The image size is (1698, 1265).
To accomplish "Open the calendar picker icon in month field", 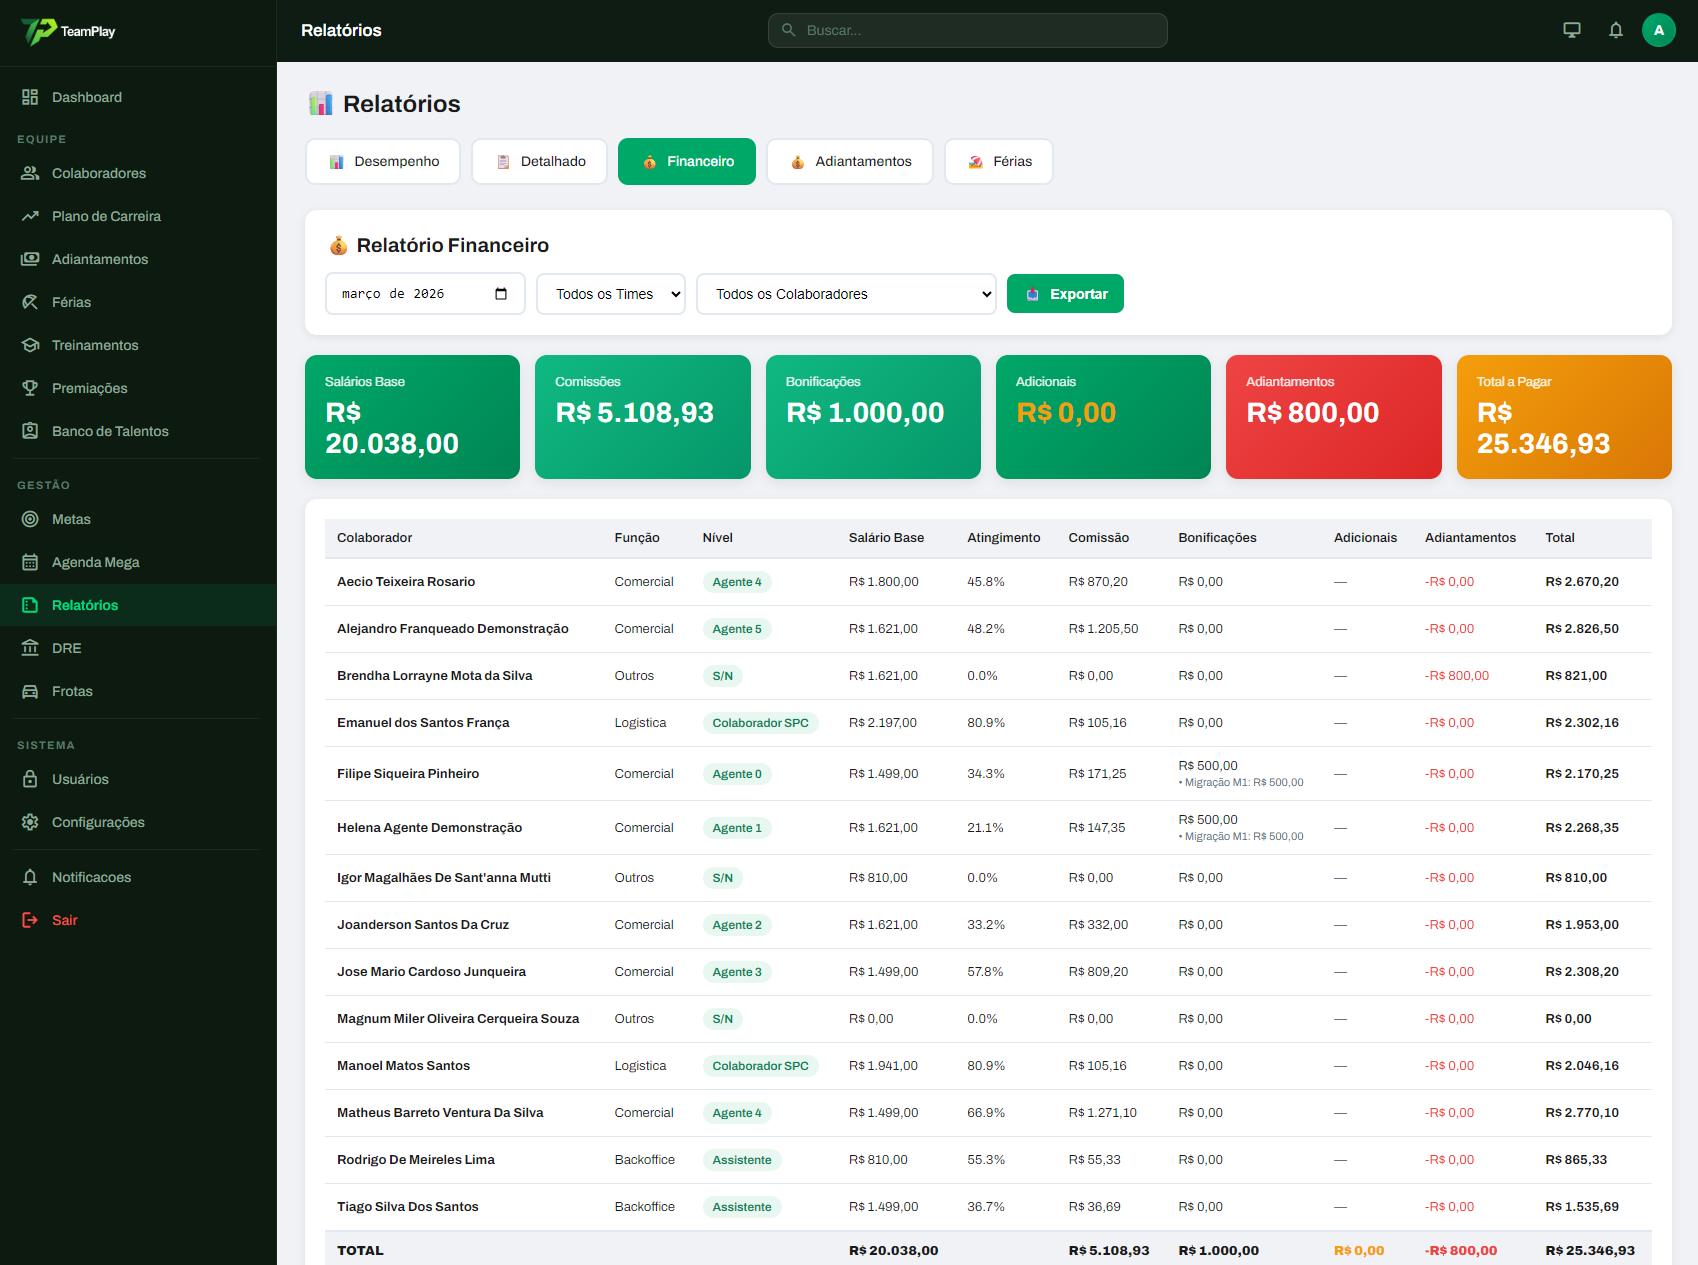I will tap(501, 294).
